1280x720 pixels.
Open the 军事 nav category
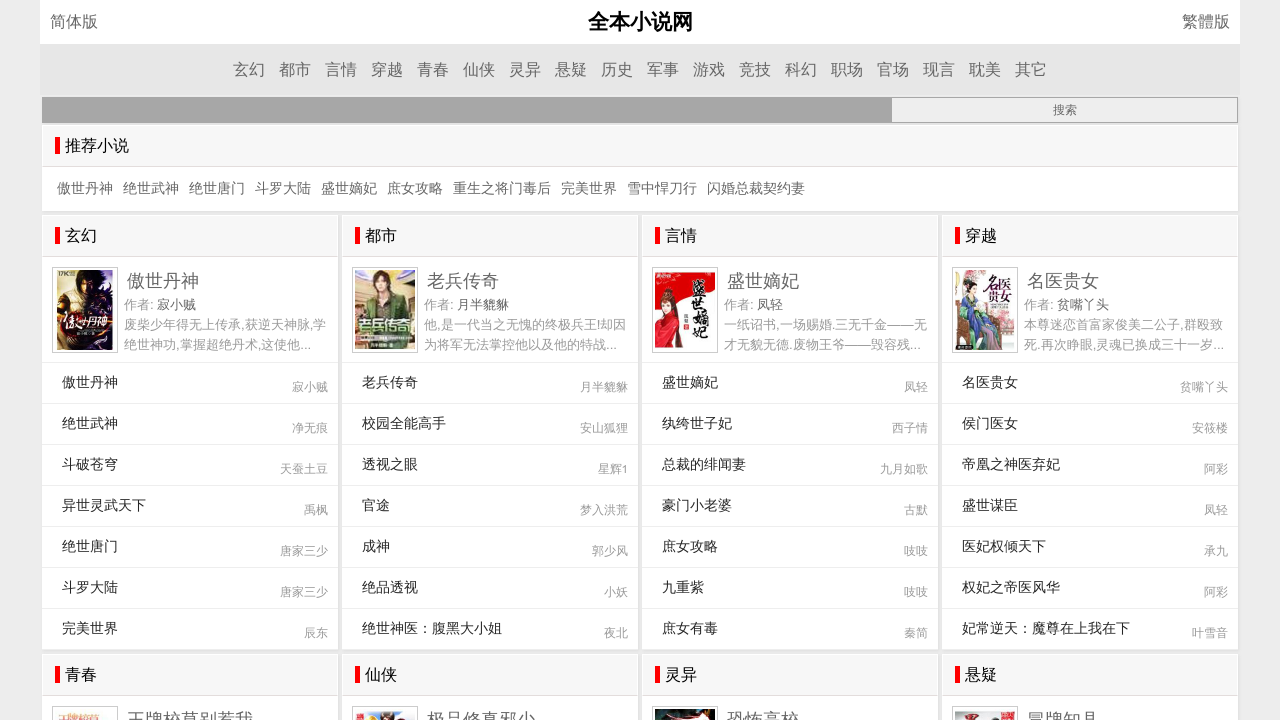point(663,70)
